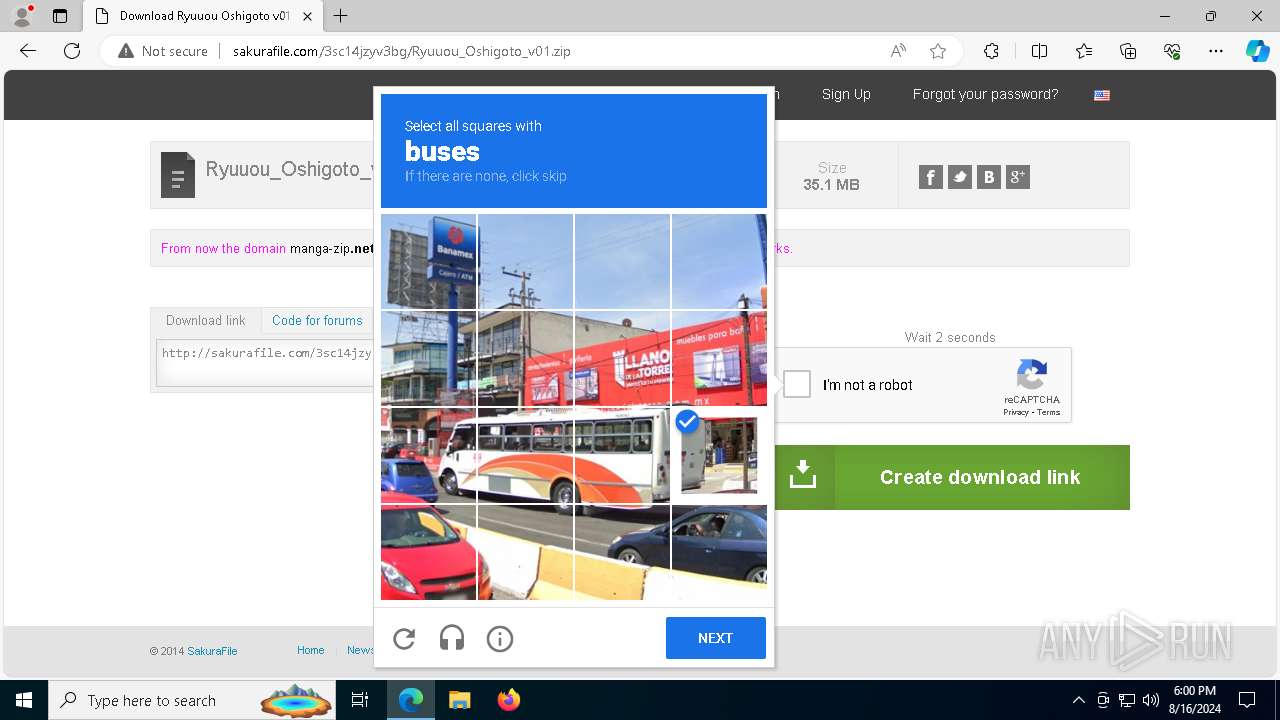Refresh the page

(x=72, y=51)
